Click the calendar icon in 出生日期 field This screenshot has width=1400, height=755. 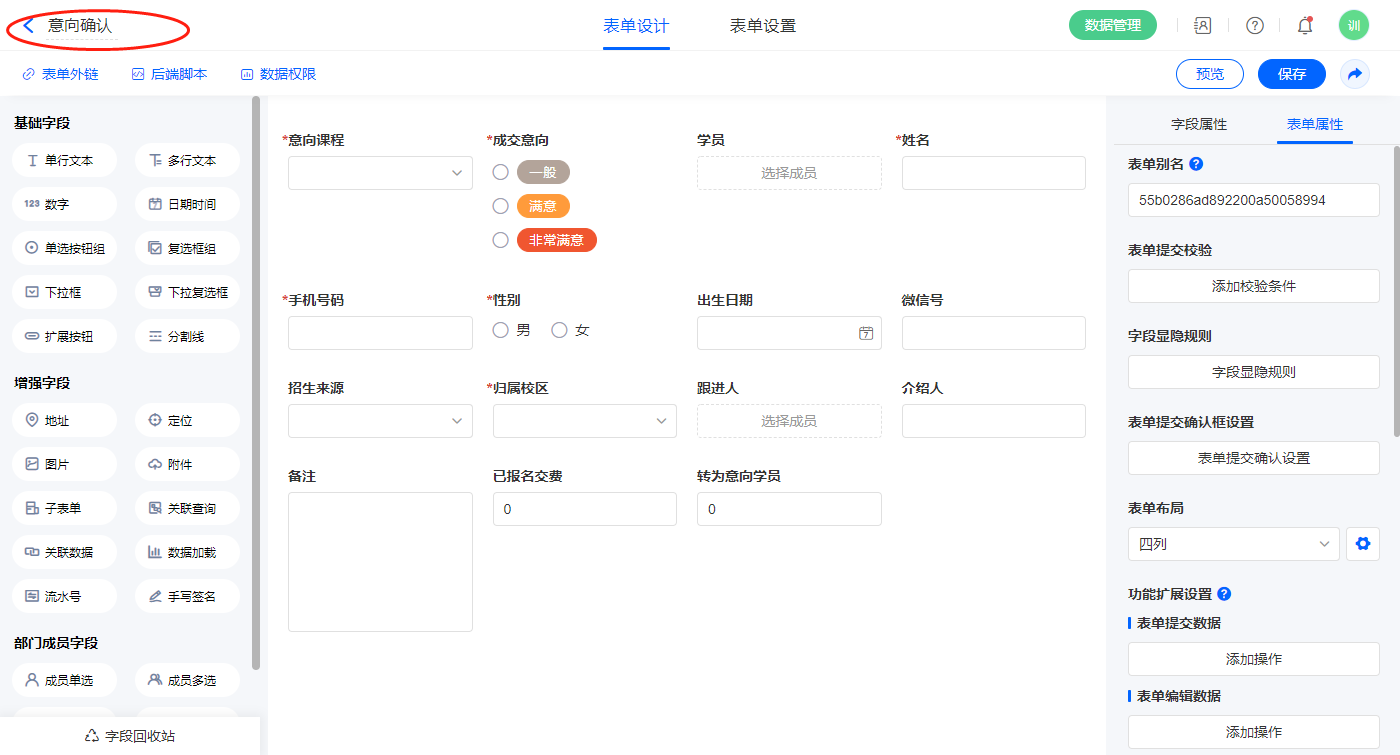866,333
